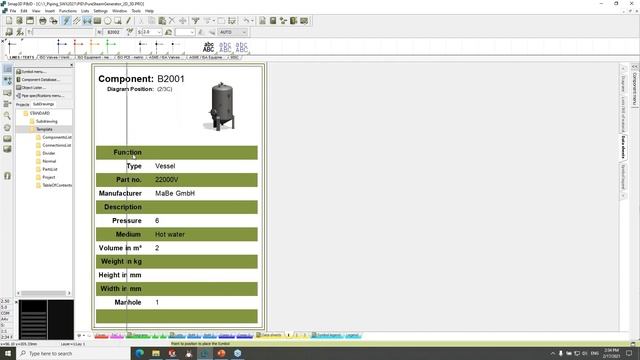Click the Delete X icon in toolbar
640x360 pixels.
(172, 21)
